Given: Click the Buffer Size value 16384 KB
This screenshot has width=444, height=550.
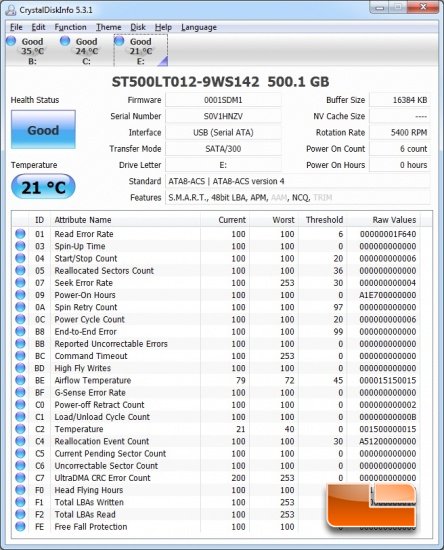Looking at the screenshot, I should tap(400, 100).
